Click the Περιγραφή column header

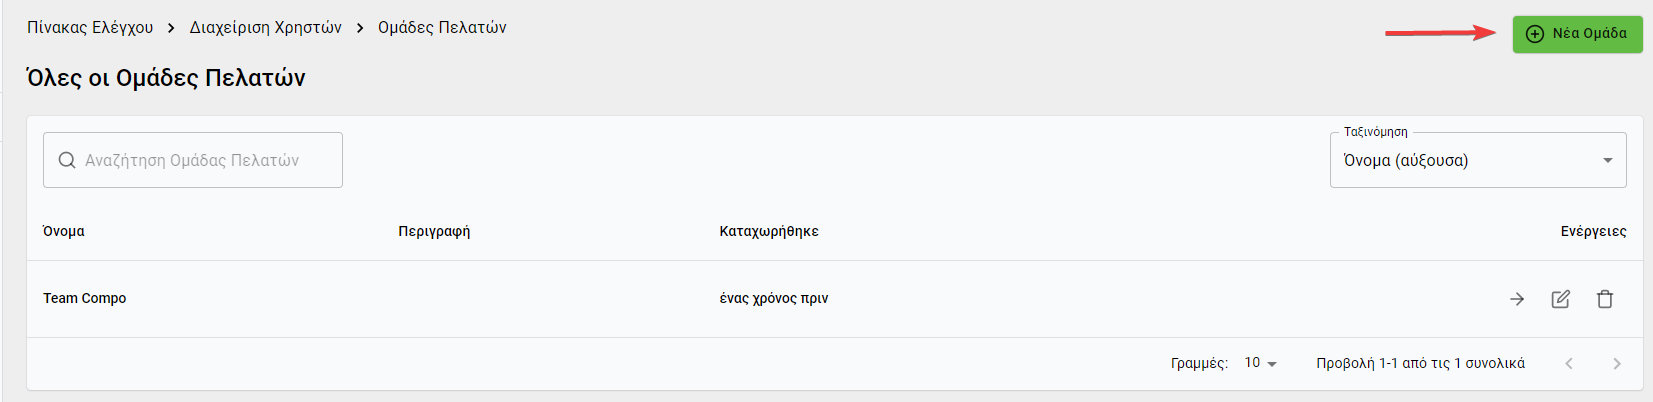(x=434, y=231)
